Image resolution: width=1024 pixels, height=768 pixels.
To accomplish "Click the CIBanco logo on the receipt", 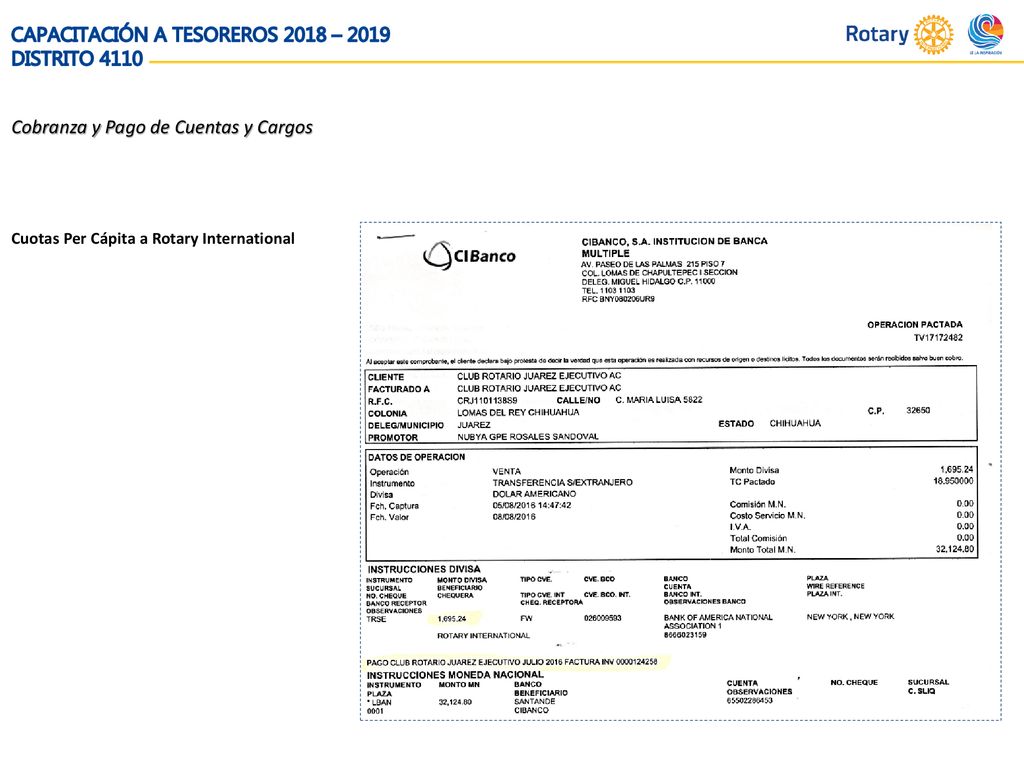I will point(470,255).
